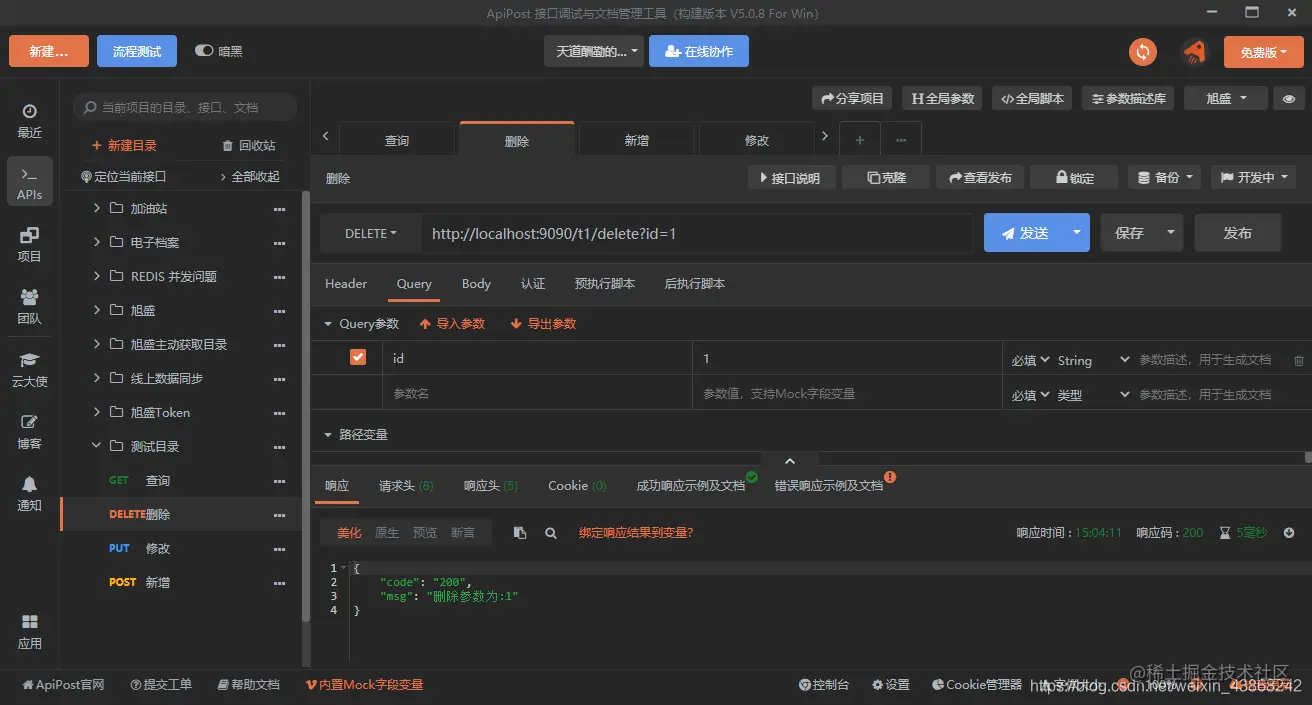The width and height of the screenshot is (1312, 705).
Task: Collapse the request panel up arrow
Action: click(x=790, y=461)
